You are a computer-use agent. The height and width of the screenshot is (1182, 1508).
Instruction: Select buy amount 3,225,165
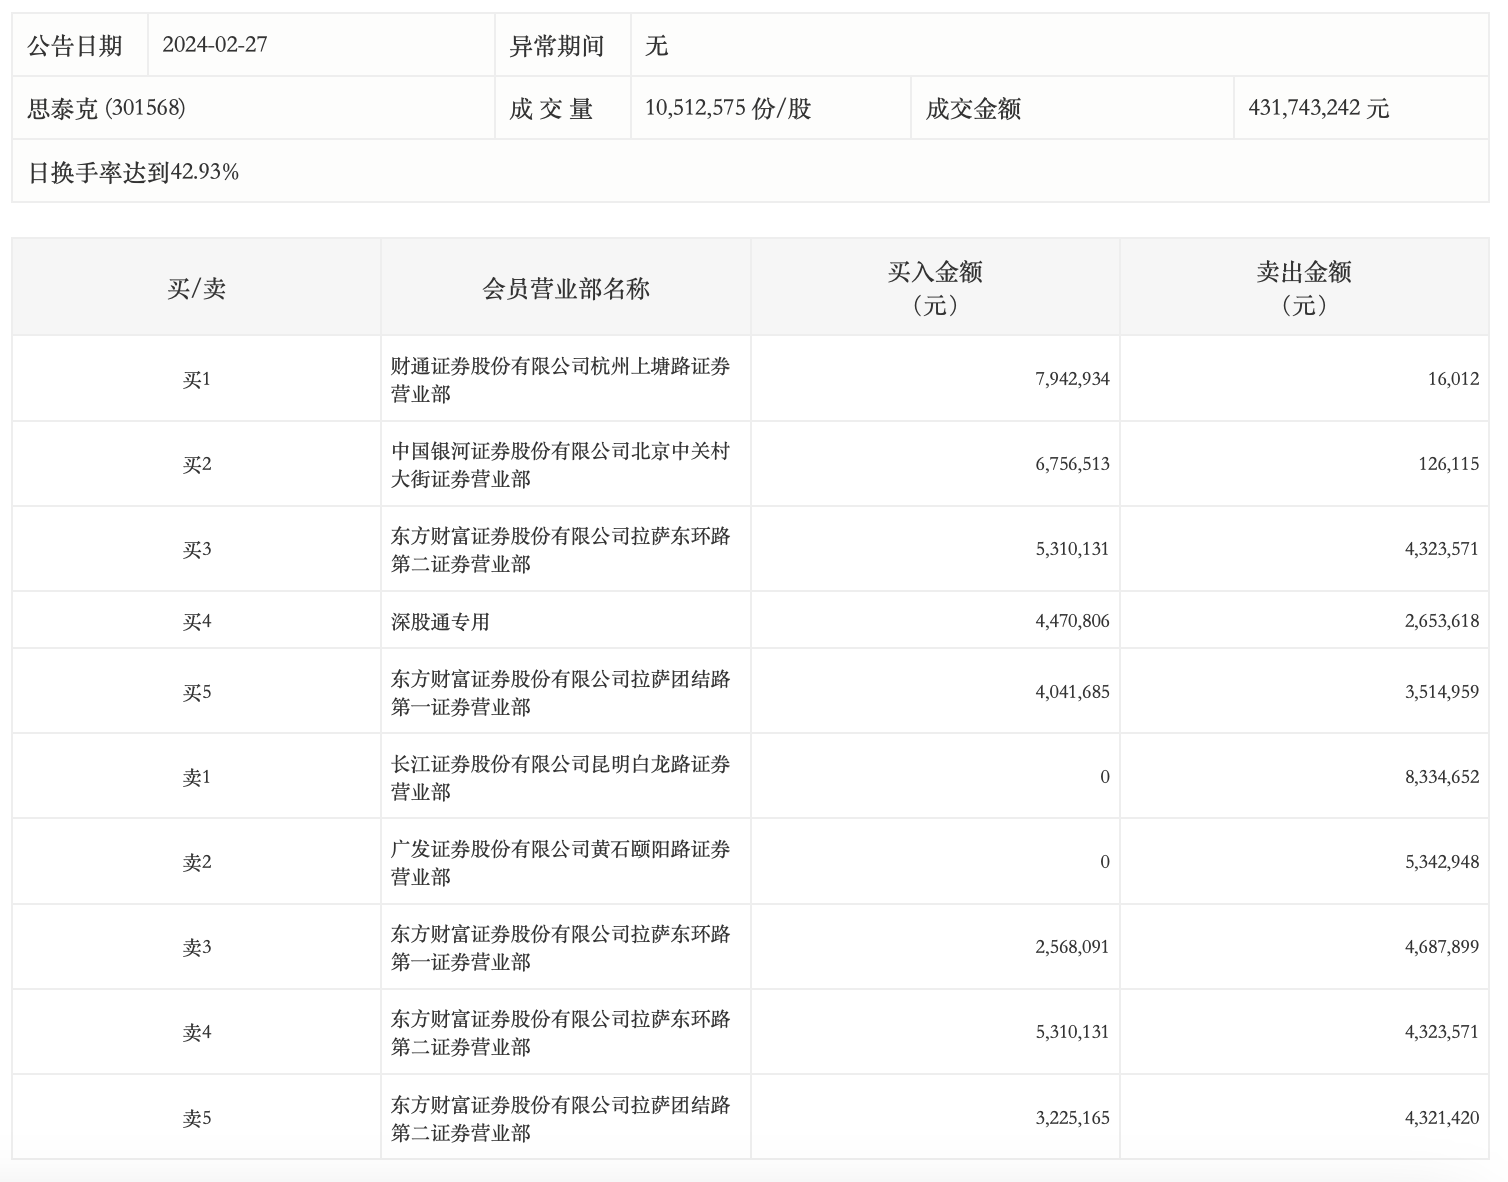1072,1119
